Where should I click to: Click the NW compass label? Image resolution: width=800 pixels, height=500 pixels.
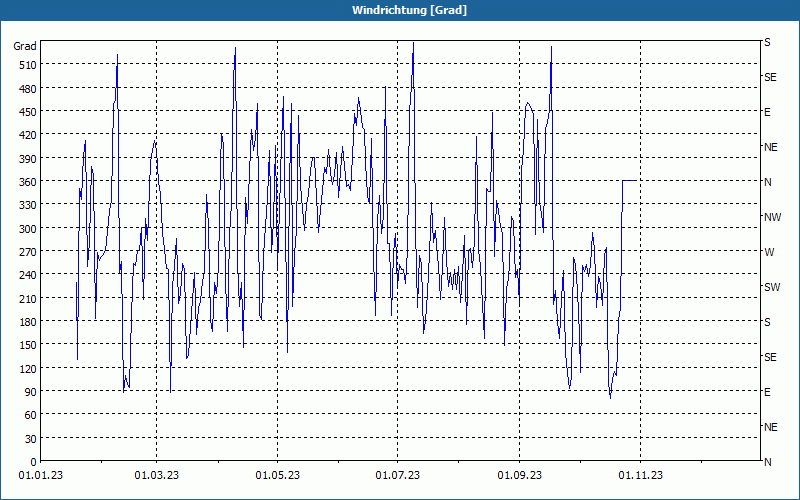(772, 217)
